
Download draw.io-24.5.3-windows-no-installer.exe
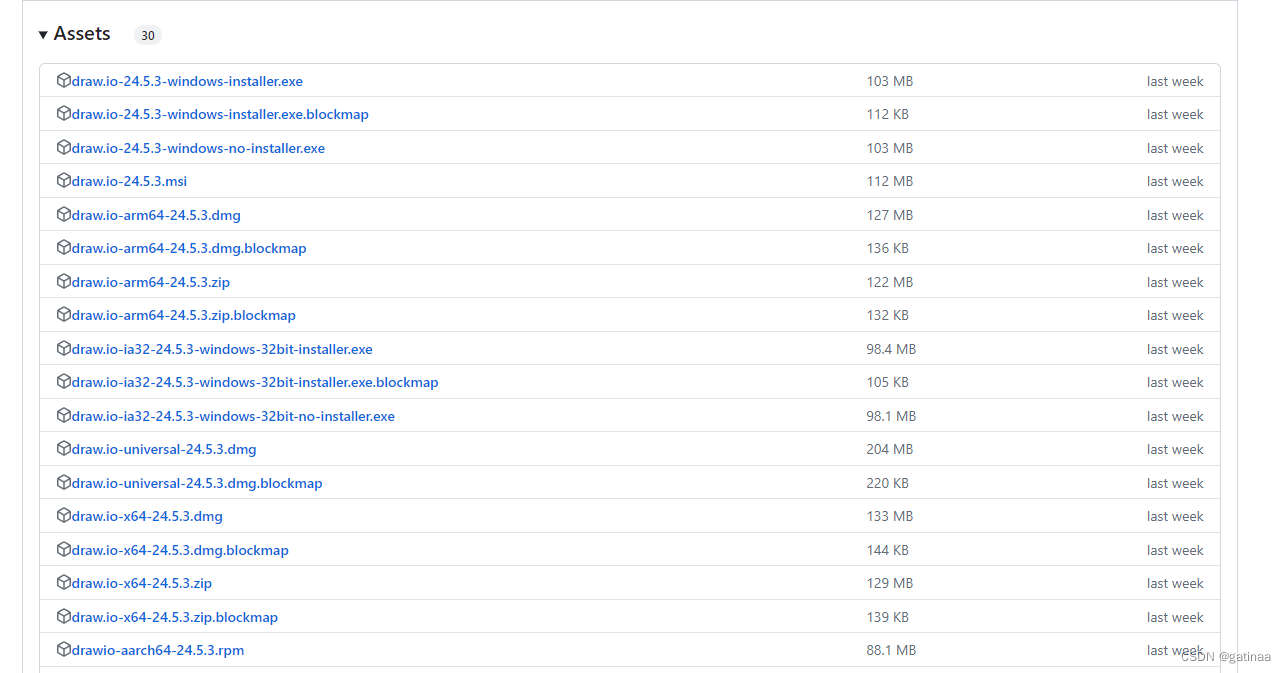click(x=198, y=148)
